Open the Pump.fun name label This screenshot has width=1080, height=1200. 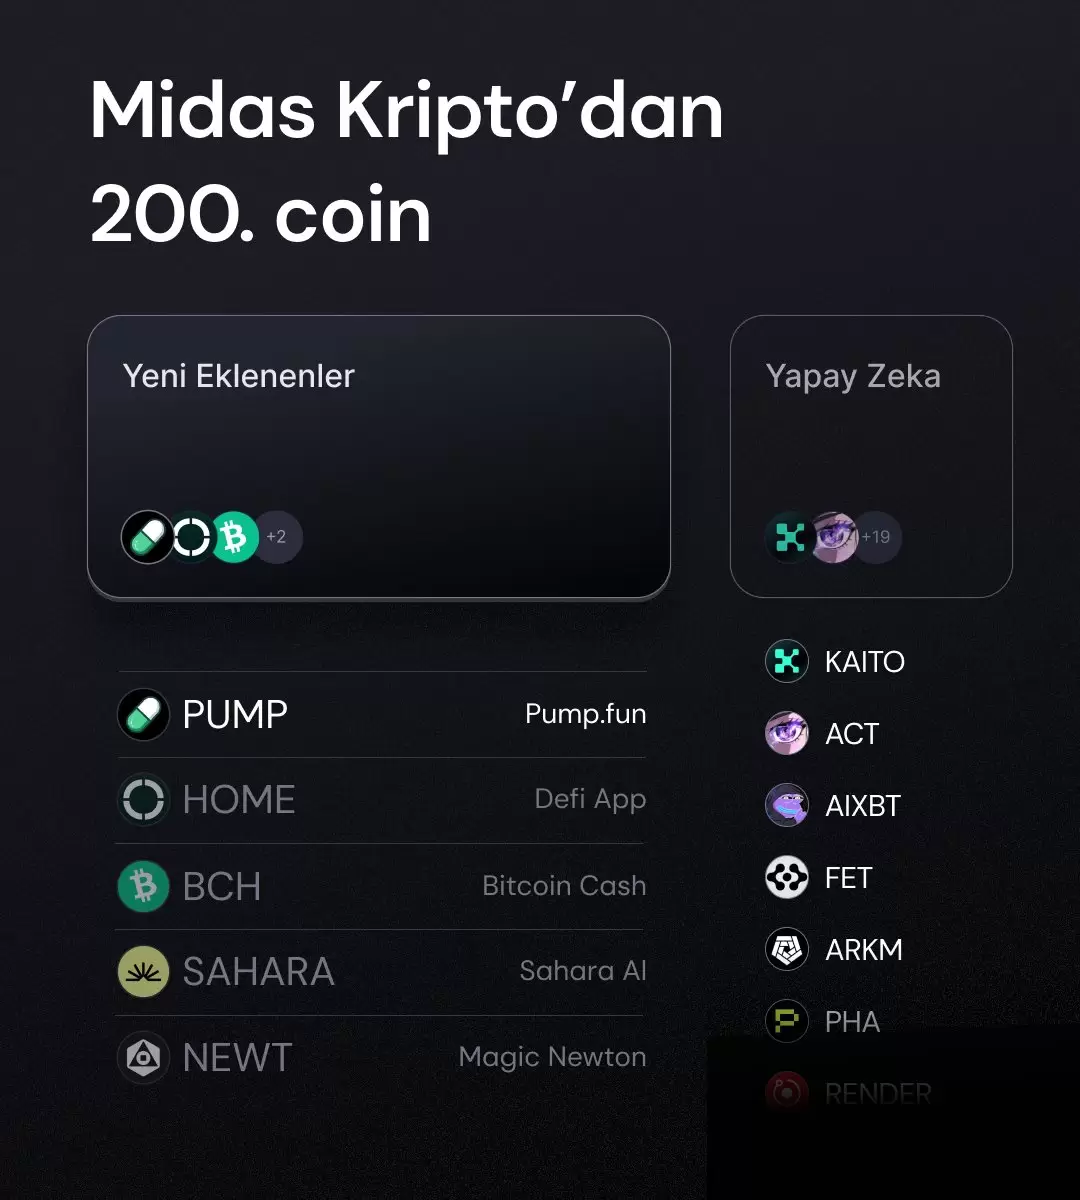point(586,714)
